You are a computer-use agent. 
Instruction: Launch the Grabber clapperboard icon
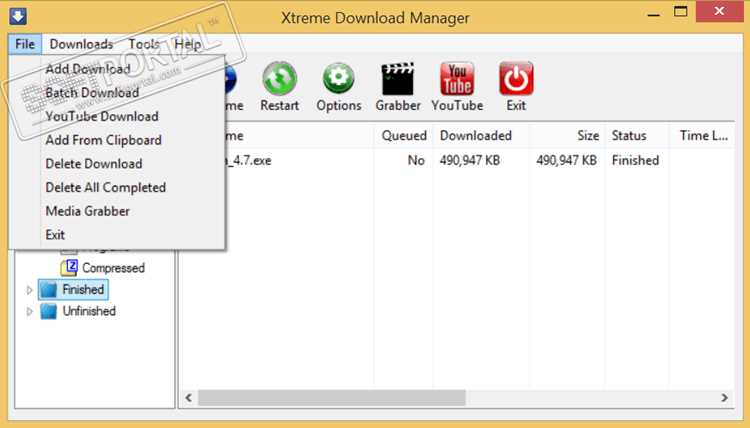coord(397,79)
